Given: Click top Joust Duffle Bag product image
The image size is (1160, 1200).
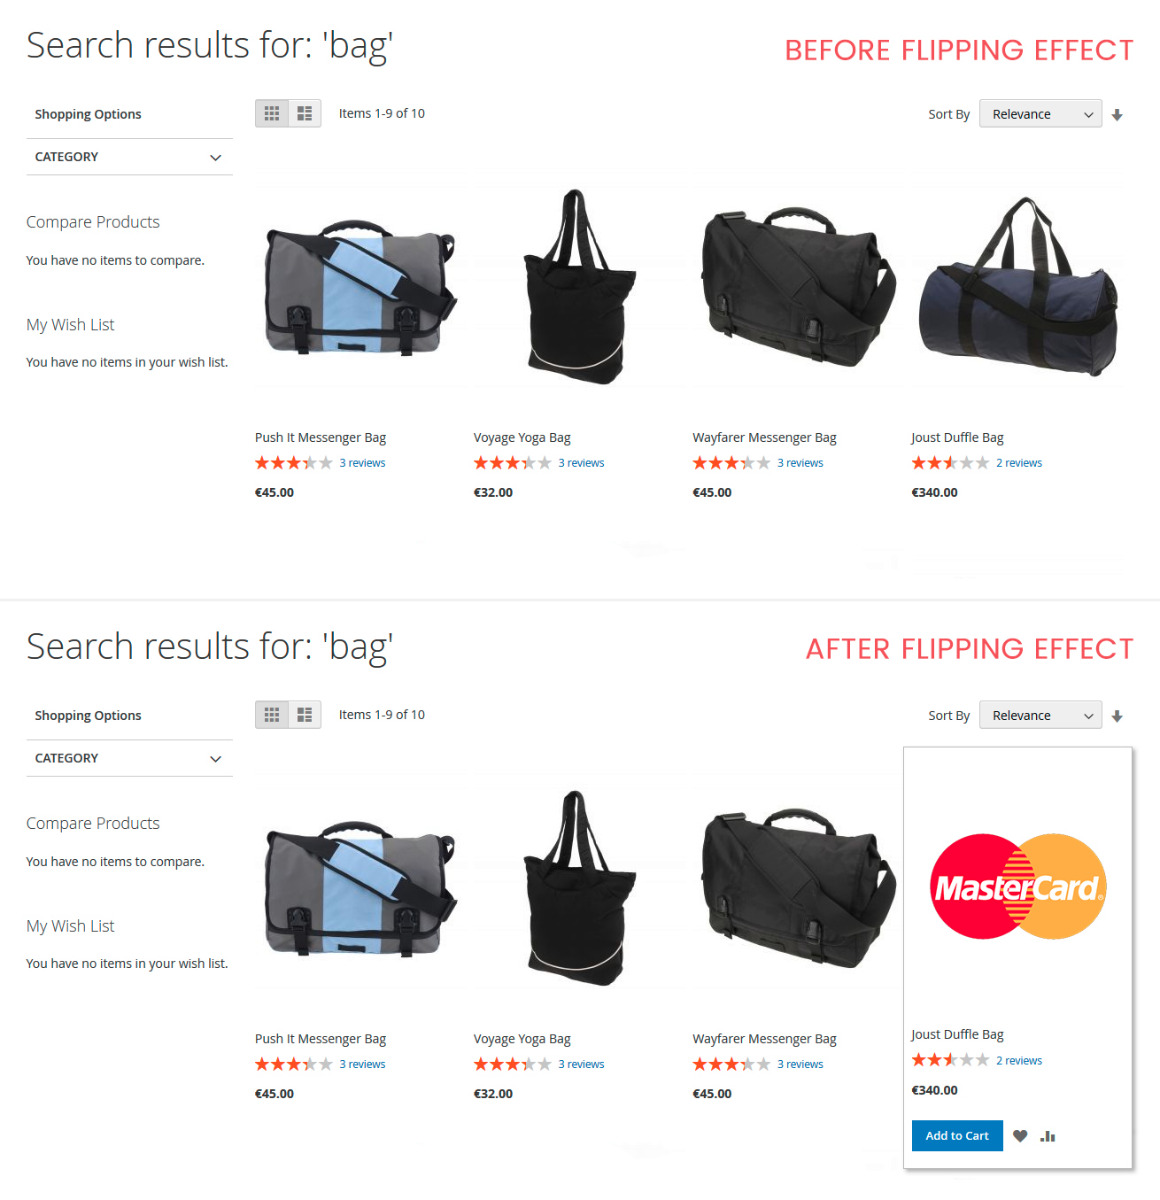Looking at the screenshot, I should 1018,287.
